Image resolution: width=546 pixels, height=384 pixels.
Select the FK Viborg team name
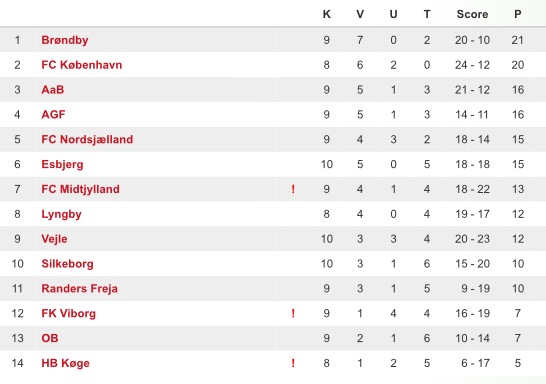(68, 314)
